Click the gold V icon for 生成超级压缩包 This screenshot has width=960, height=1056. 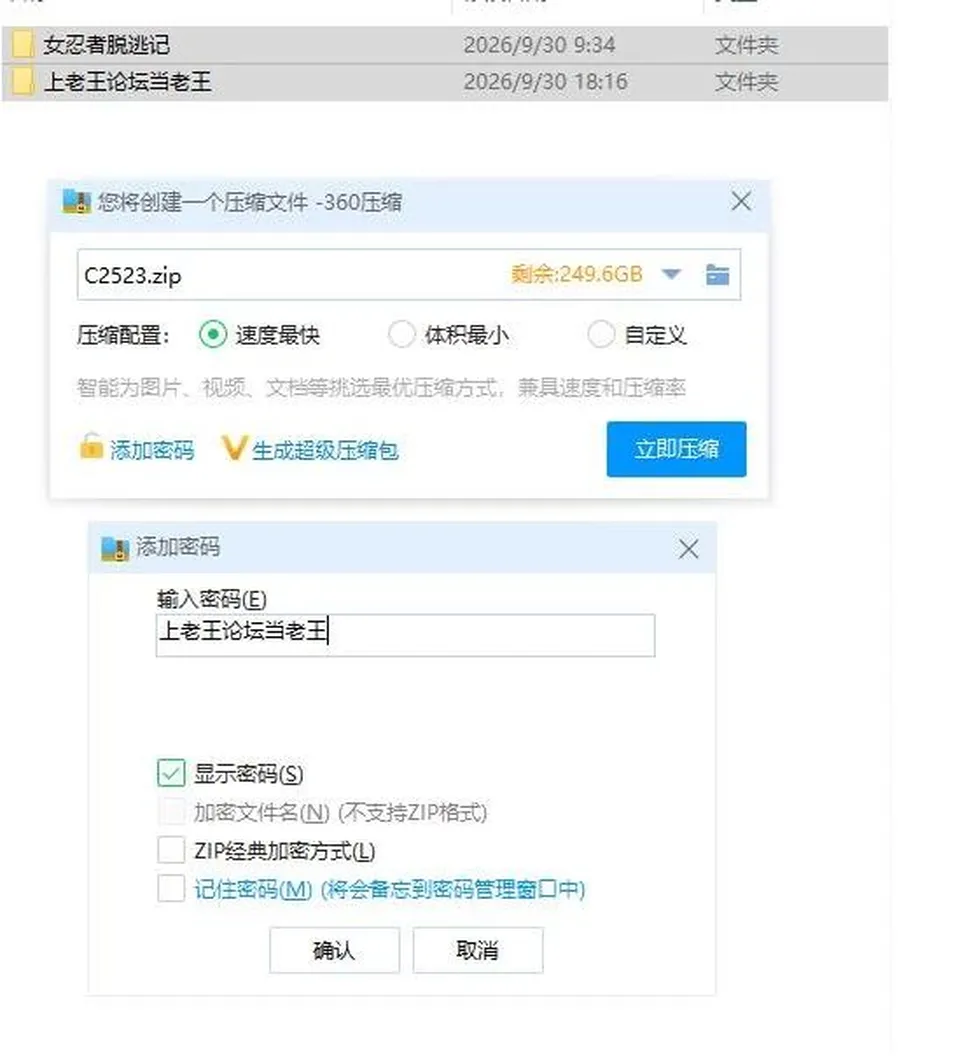point(234,448)
